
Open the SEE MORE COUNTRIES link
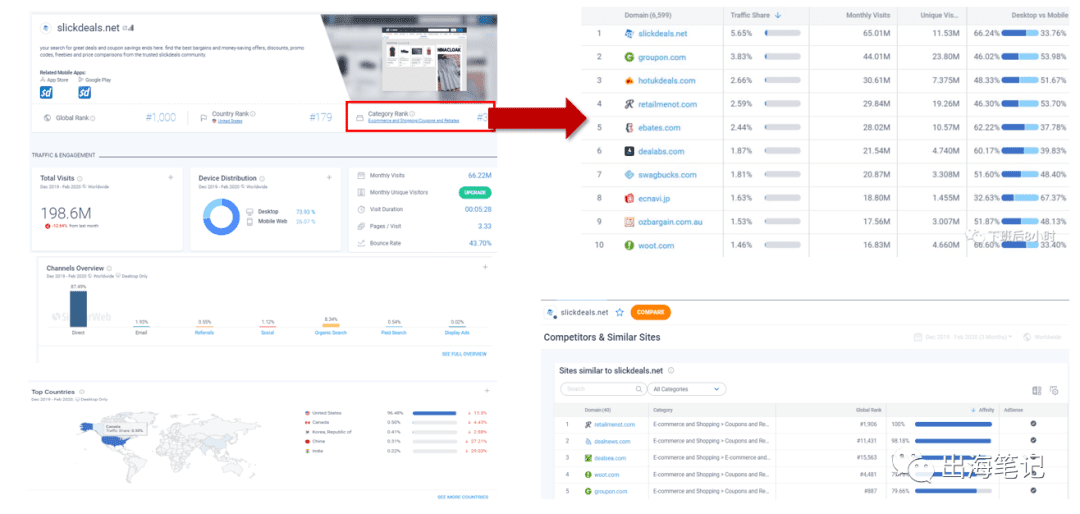(x=462, y=497)
